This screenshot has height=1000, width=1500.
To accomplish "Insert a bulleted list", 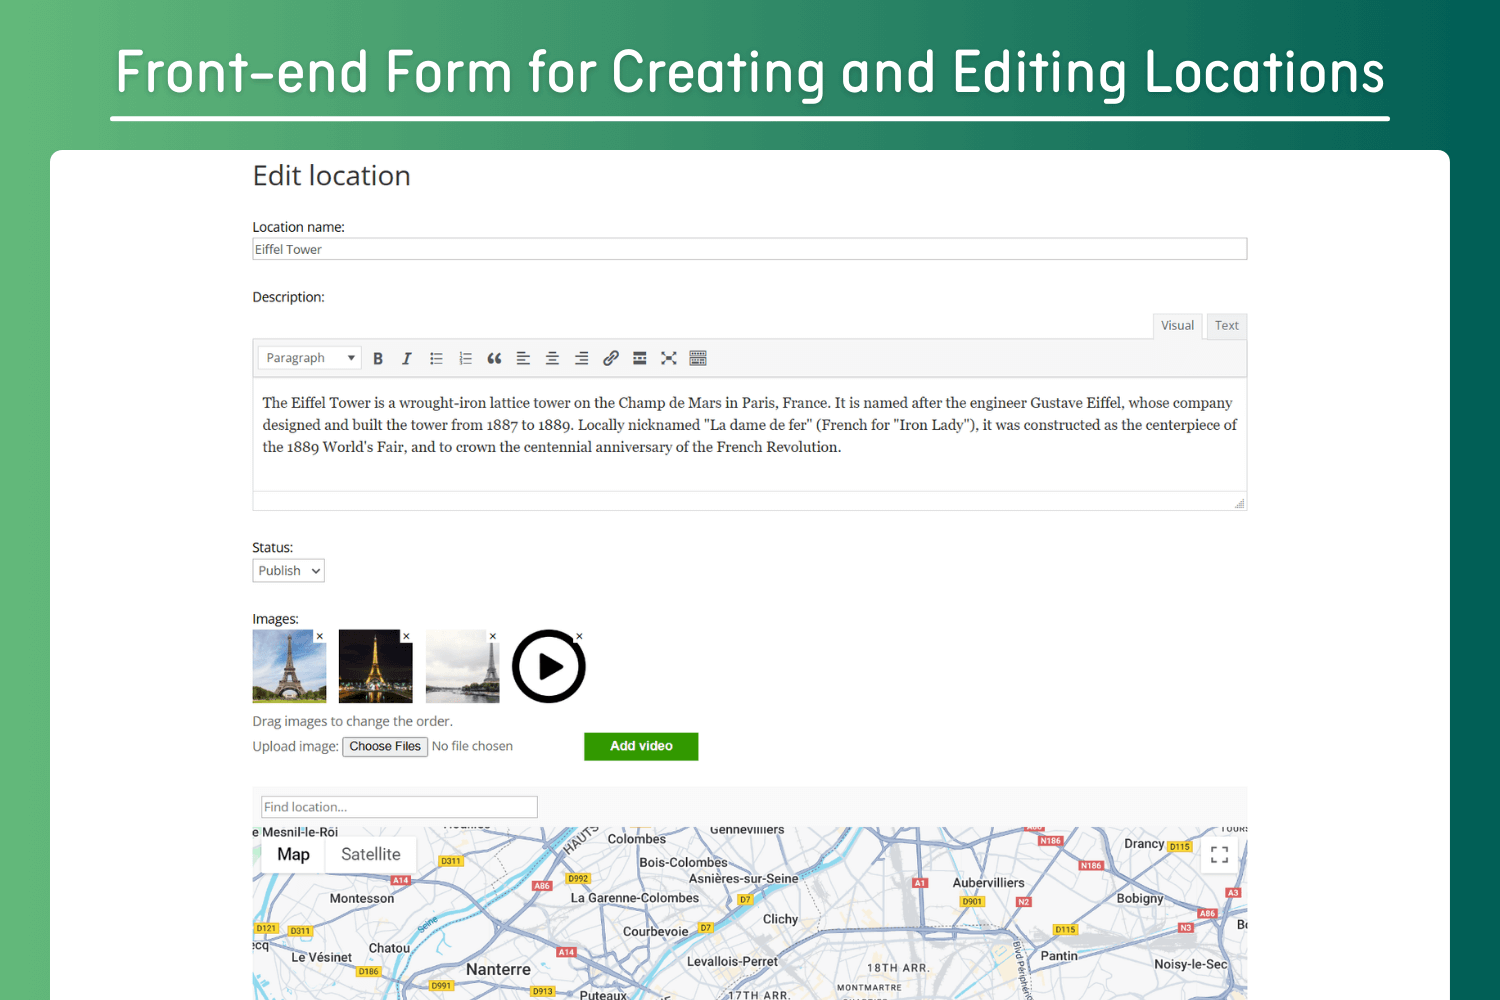I will click(436, 358).
